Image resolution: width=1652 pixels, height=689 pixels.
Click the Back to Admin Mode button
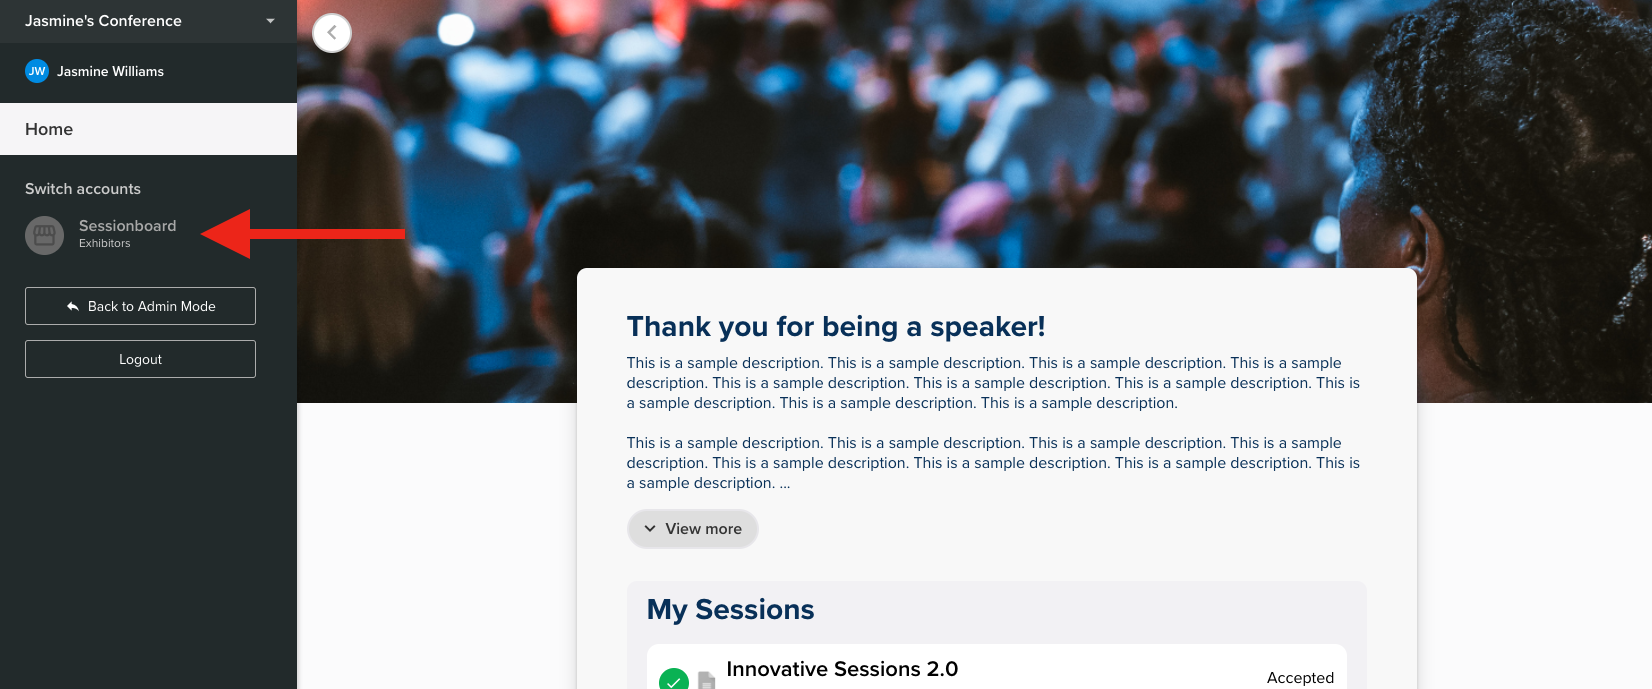click(140, 306)
